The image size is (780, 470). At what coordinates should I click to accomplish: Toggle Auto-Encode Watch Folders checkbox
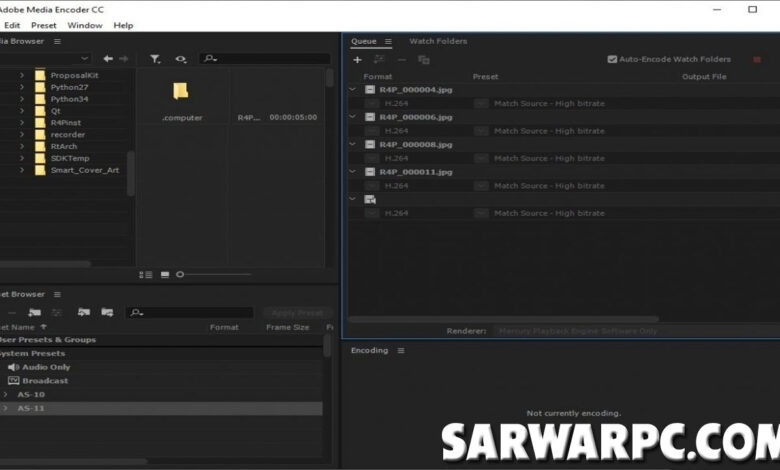[x=612, y=59]
